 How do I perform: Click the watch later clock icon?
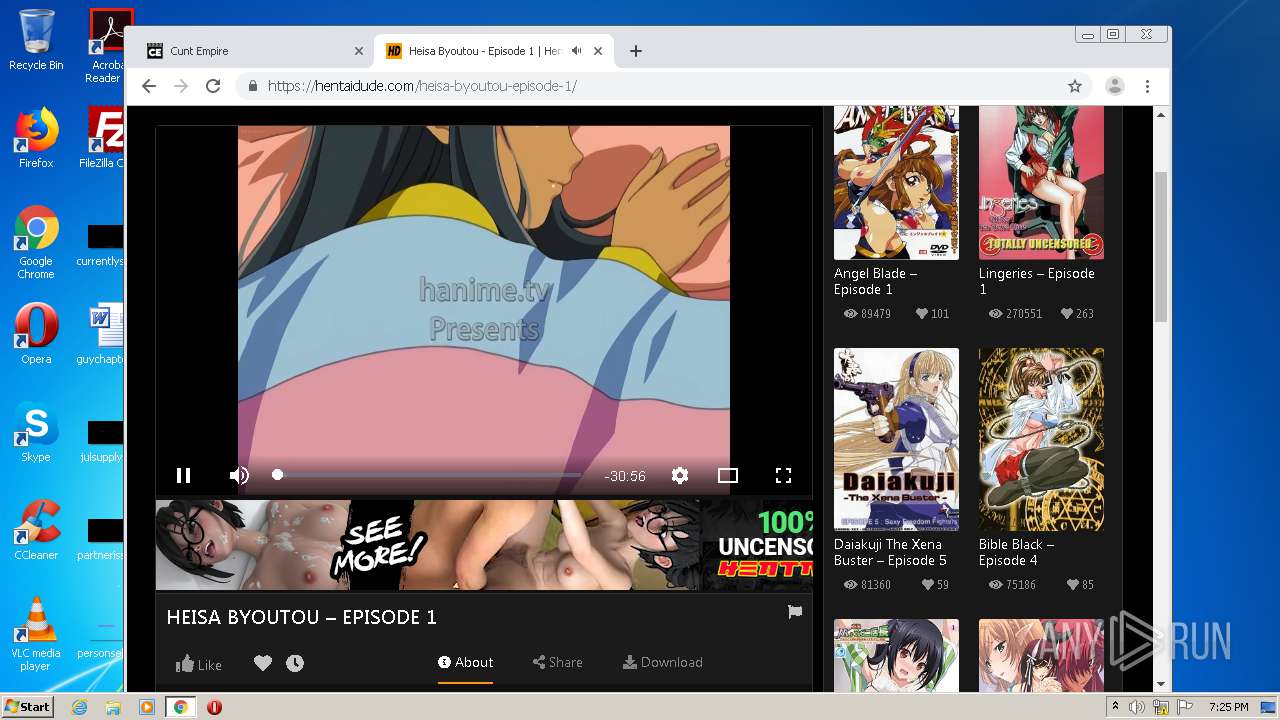(x=295, y=663)
